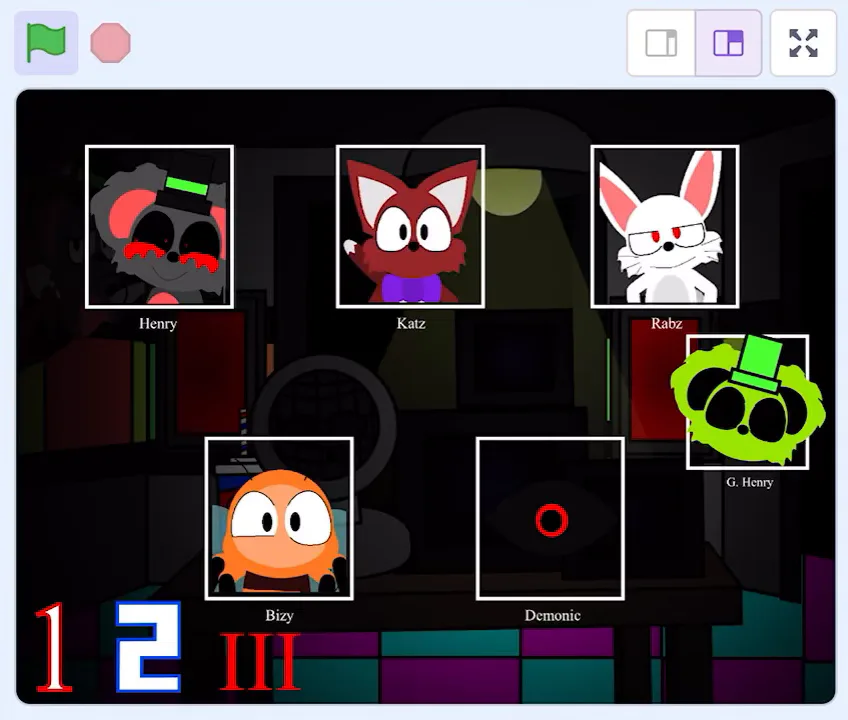Choose the blue-outlined number 2 option
Screen dimensions: 848x720
(x=148, y=647)
